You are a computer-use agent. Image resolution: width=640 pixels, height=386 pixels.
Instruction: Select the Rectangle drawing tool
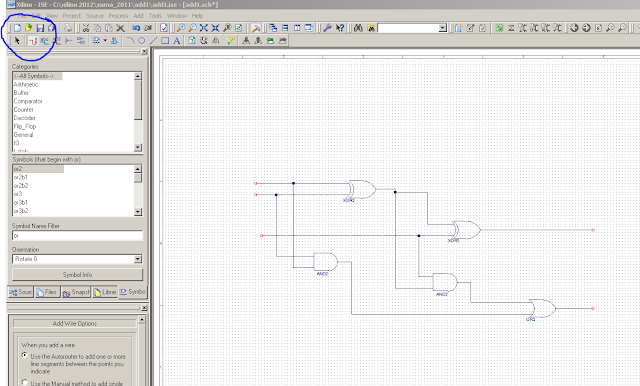(x=165, y=40)
